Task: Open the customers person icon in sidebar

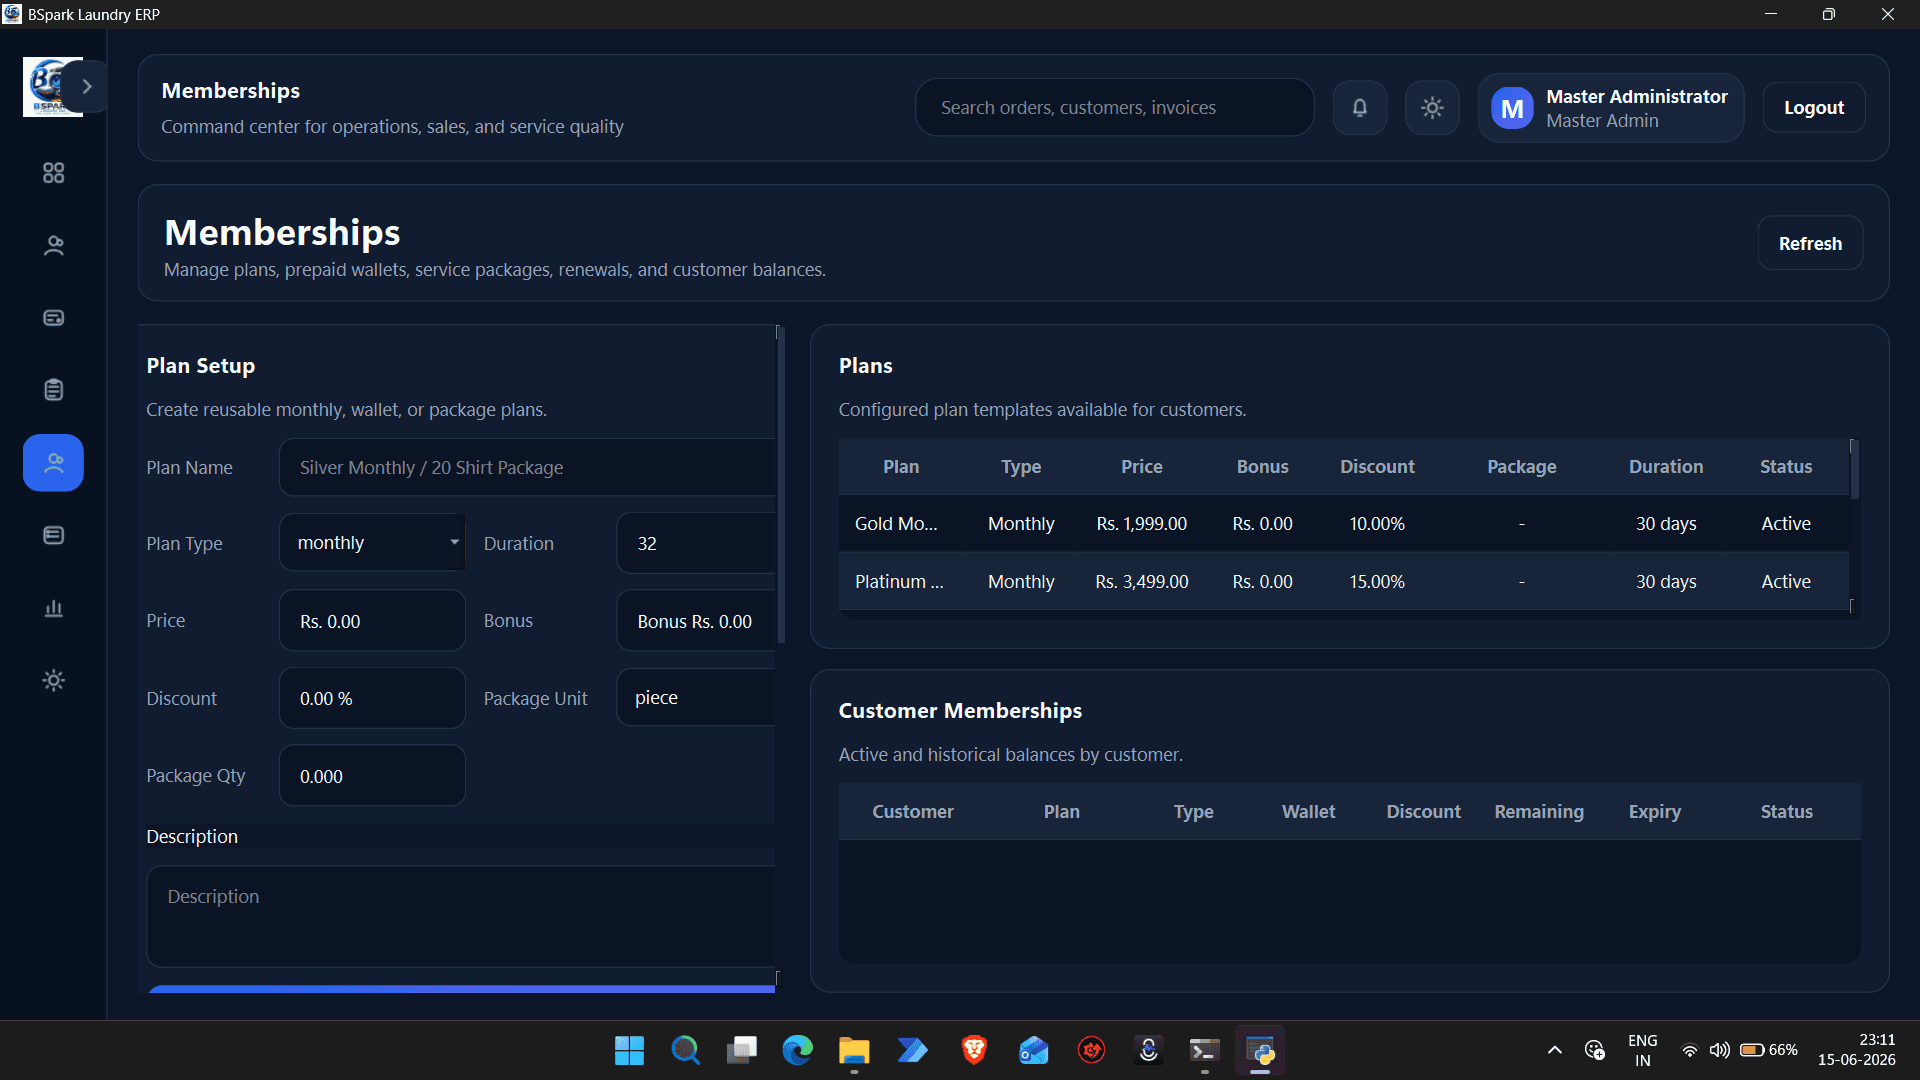Action: coord(54,245)
